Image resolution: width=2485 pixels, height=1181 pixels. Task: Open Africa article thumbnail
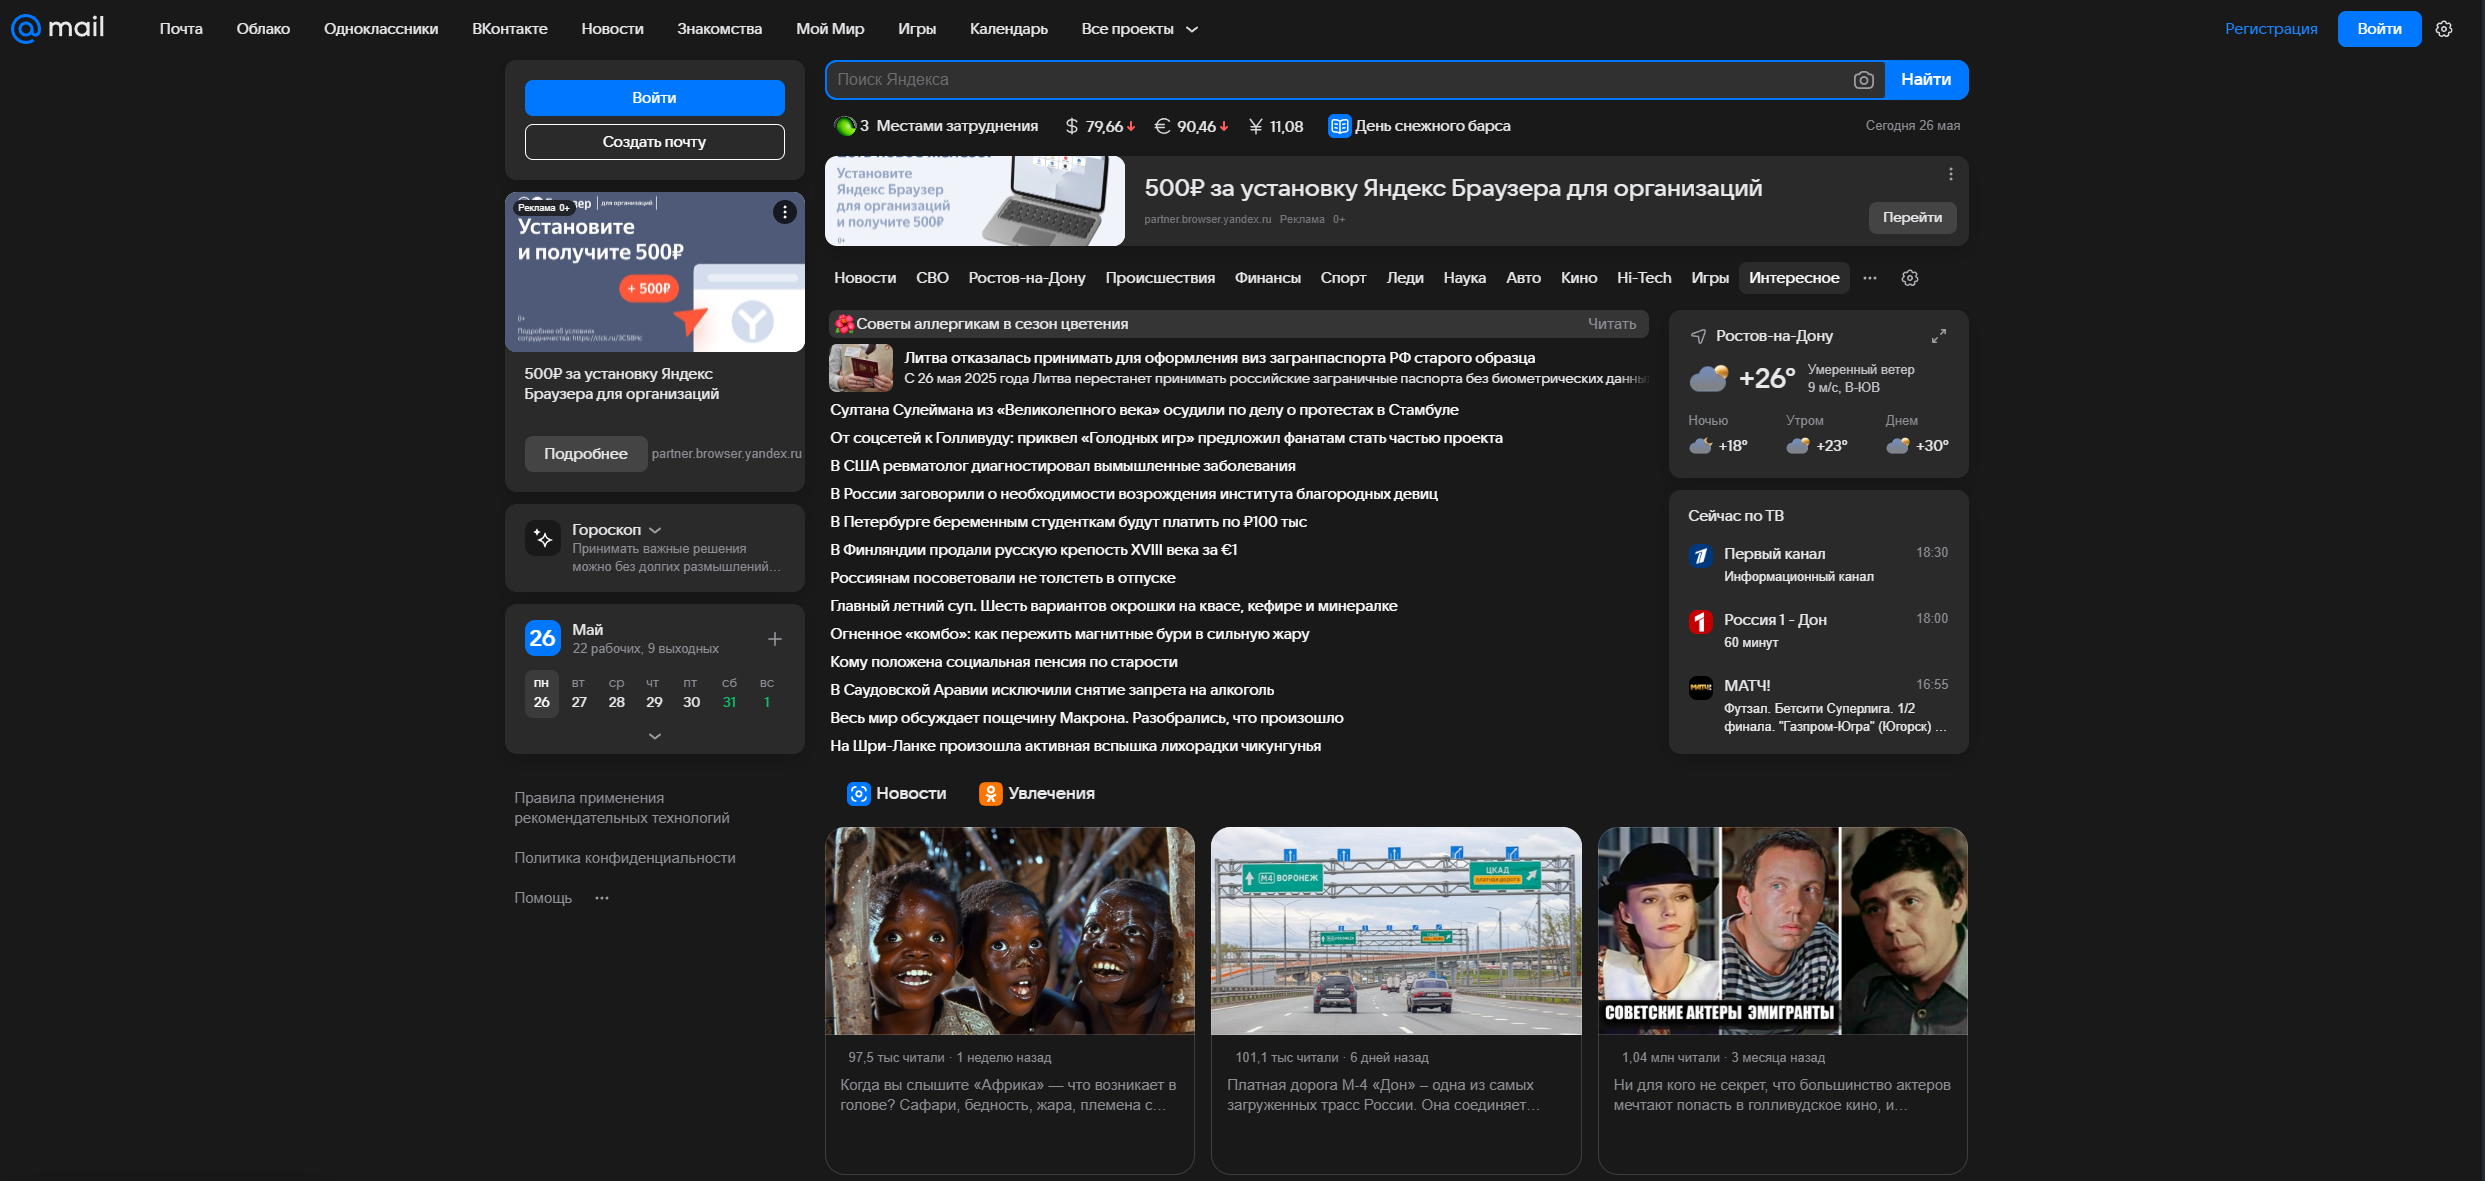click(1010, 931)
